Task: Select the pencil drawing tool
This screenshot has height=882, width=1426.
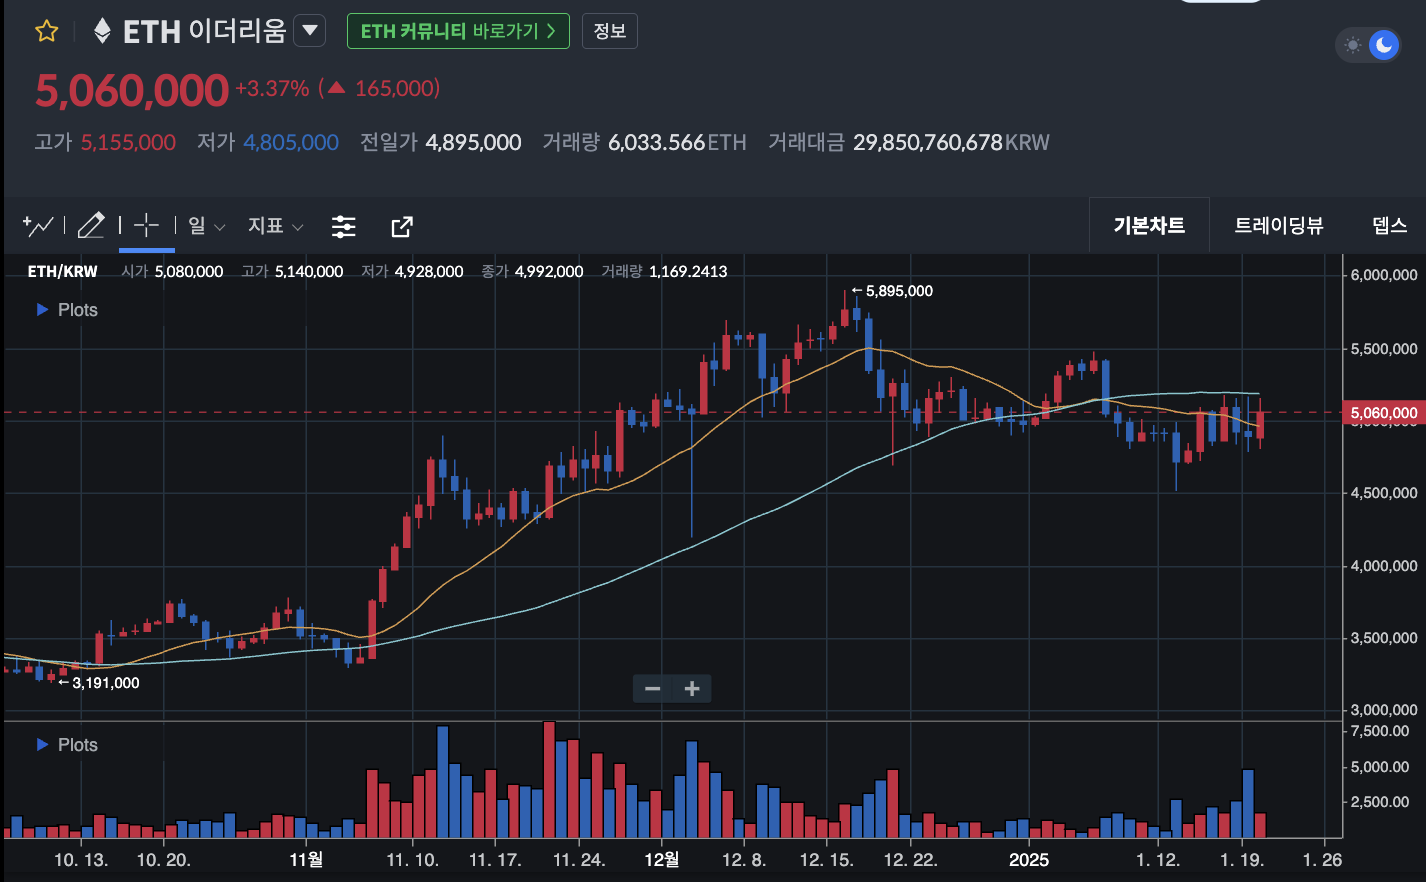Action: point(91,226)
